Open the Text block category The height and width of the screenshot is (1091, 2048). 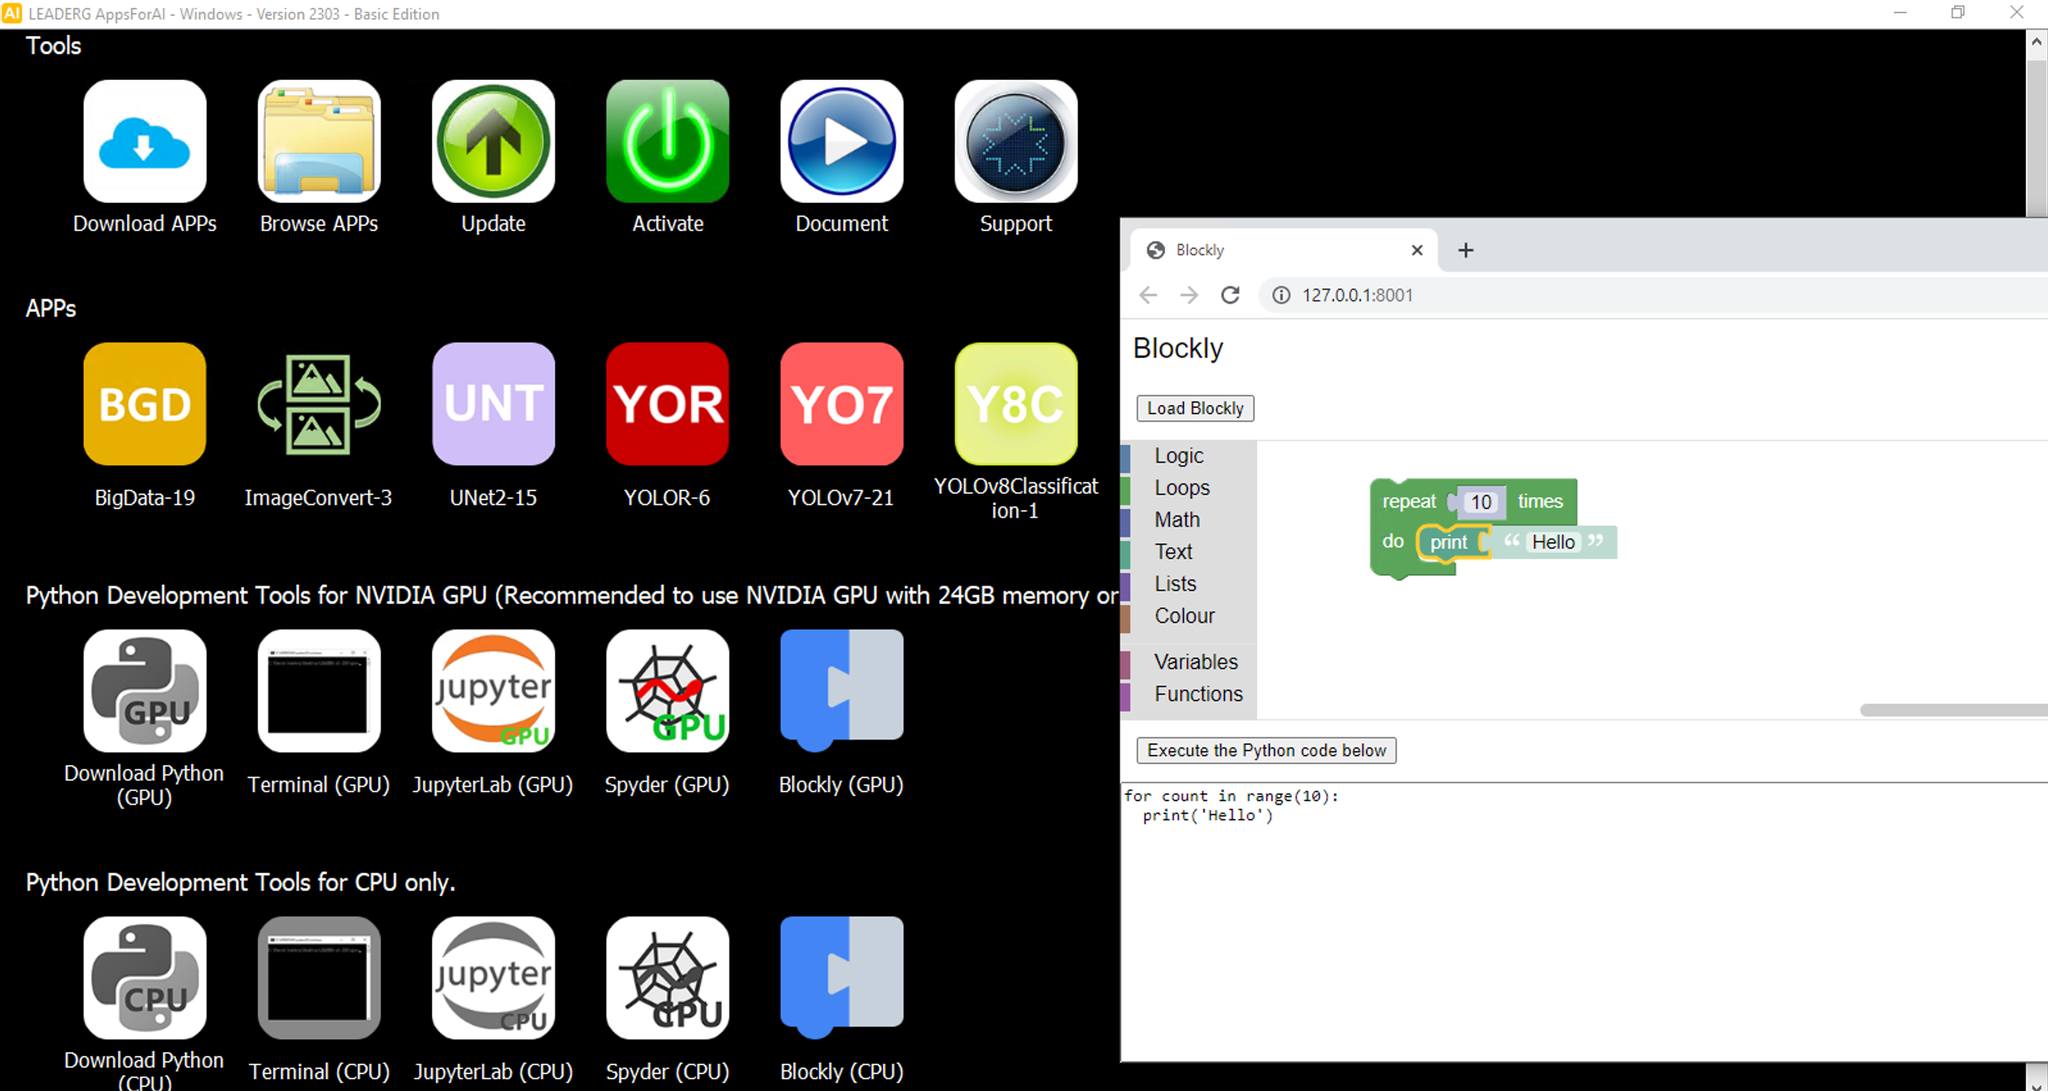point(1188,552)
